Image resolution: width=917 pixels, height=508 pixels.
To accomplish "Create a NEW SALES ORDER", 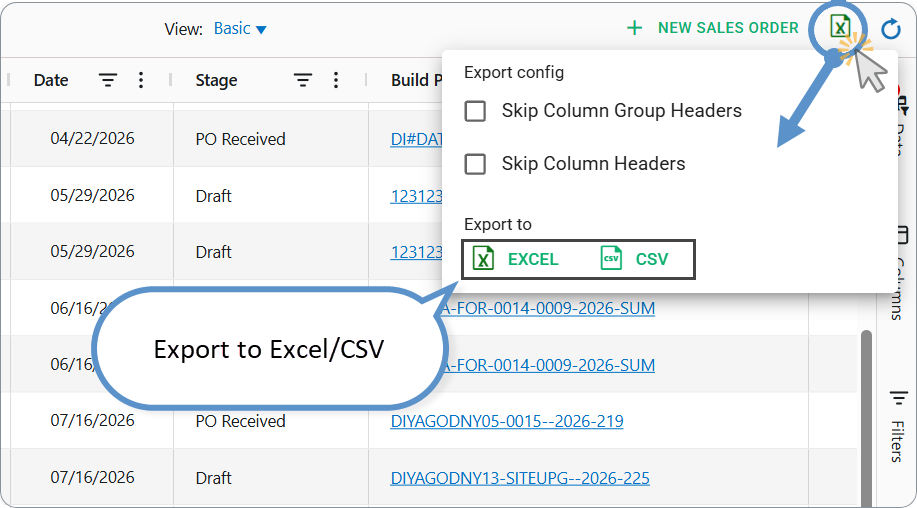I will pos(728,27).
